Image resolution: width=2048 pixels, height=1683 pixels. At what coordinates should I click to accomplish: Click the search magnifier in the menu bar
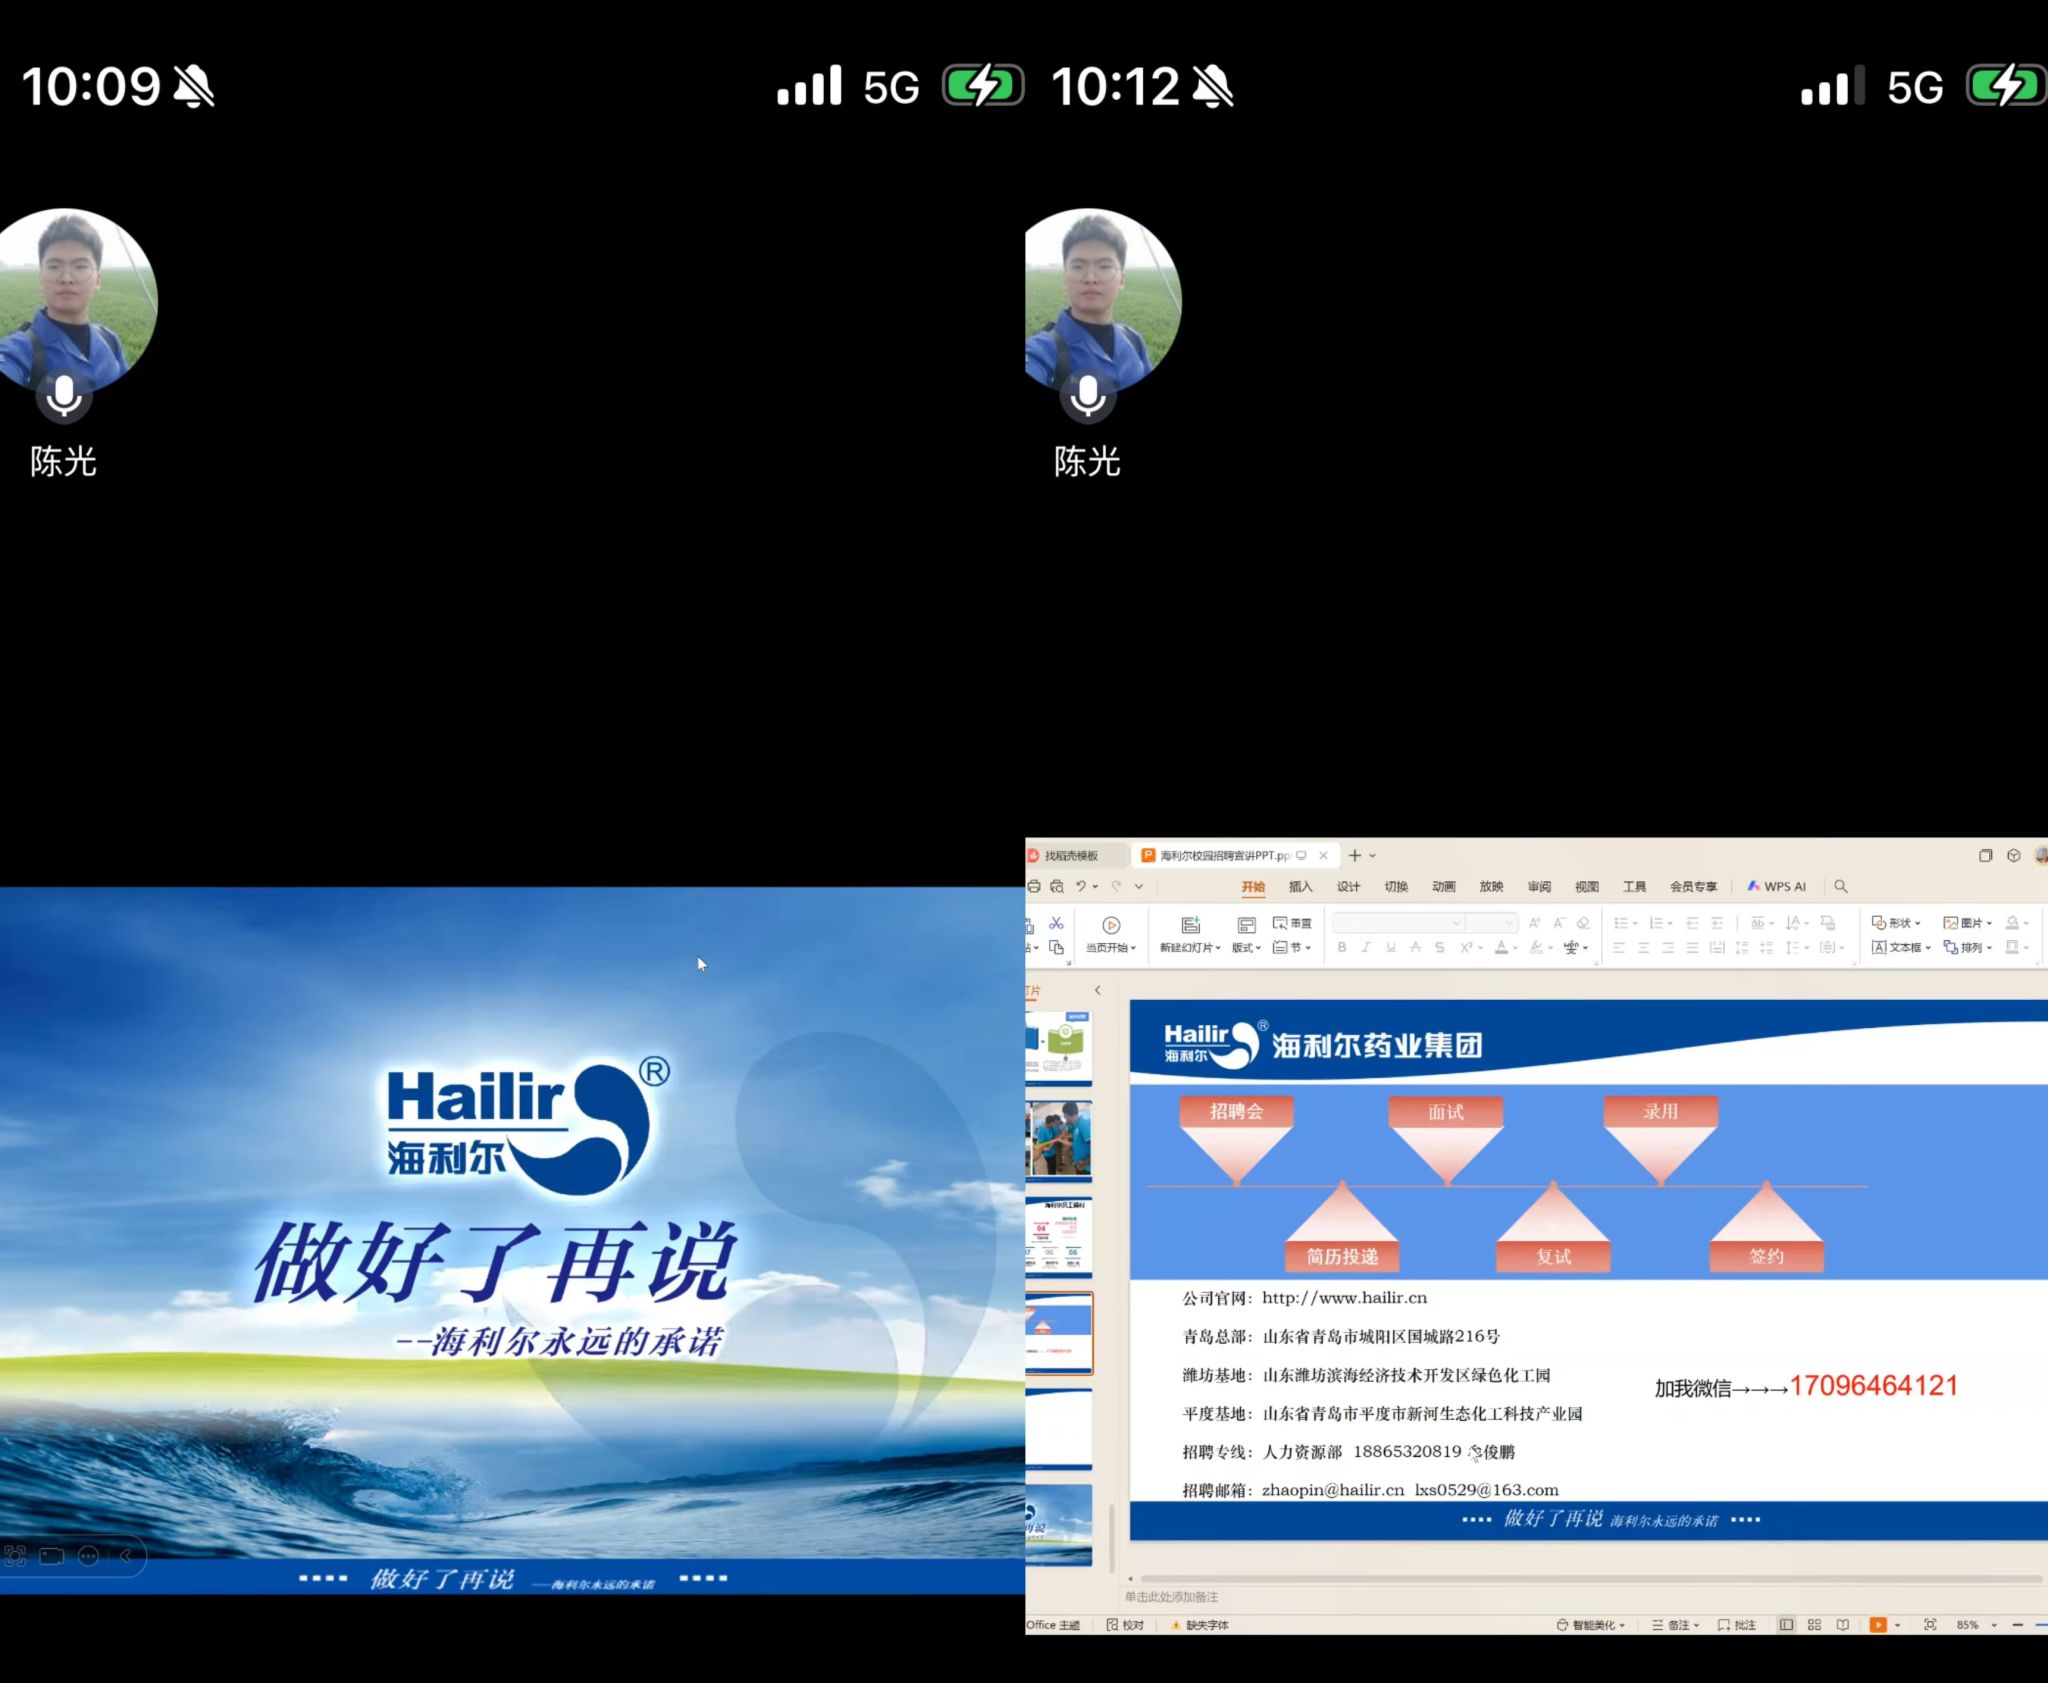coord(1841,886)
